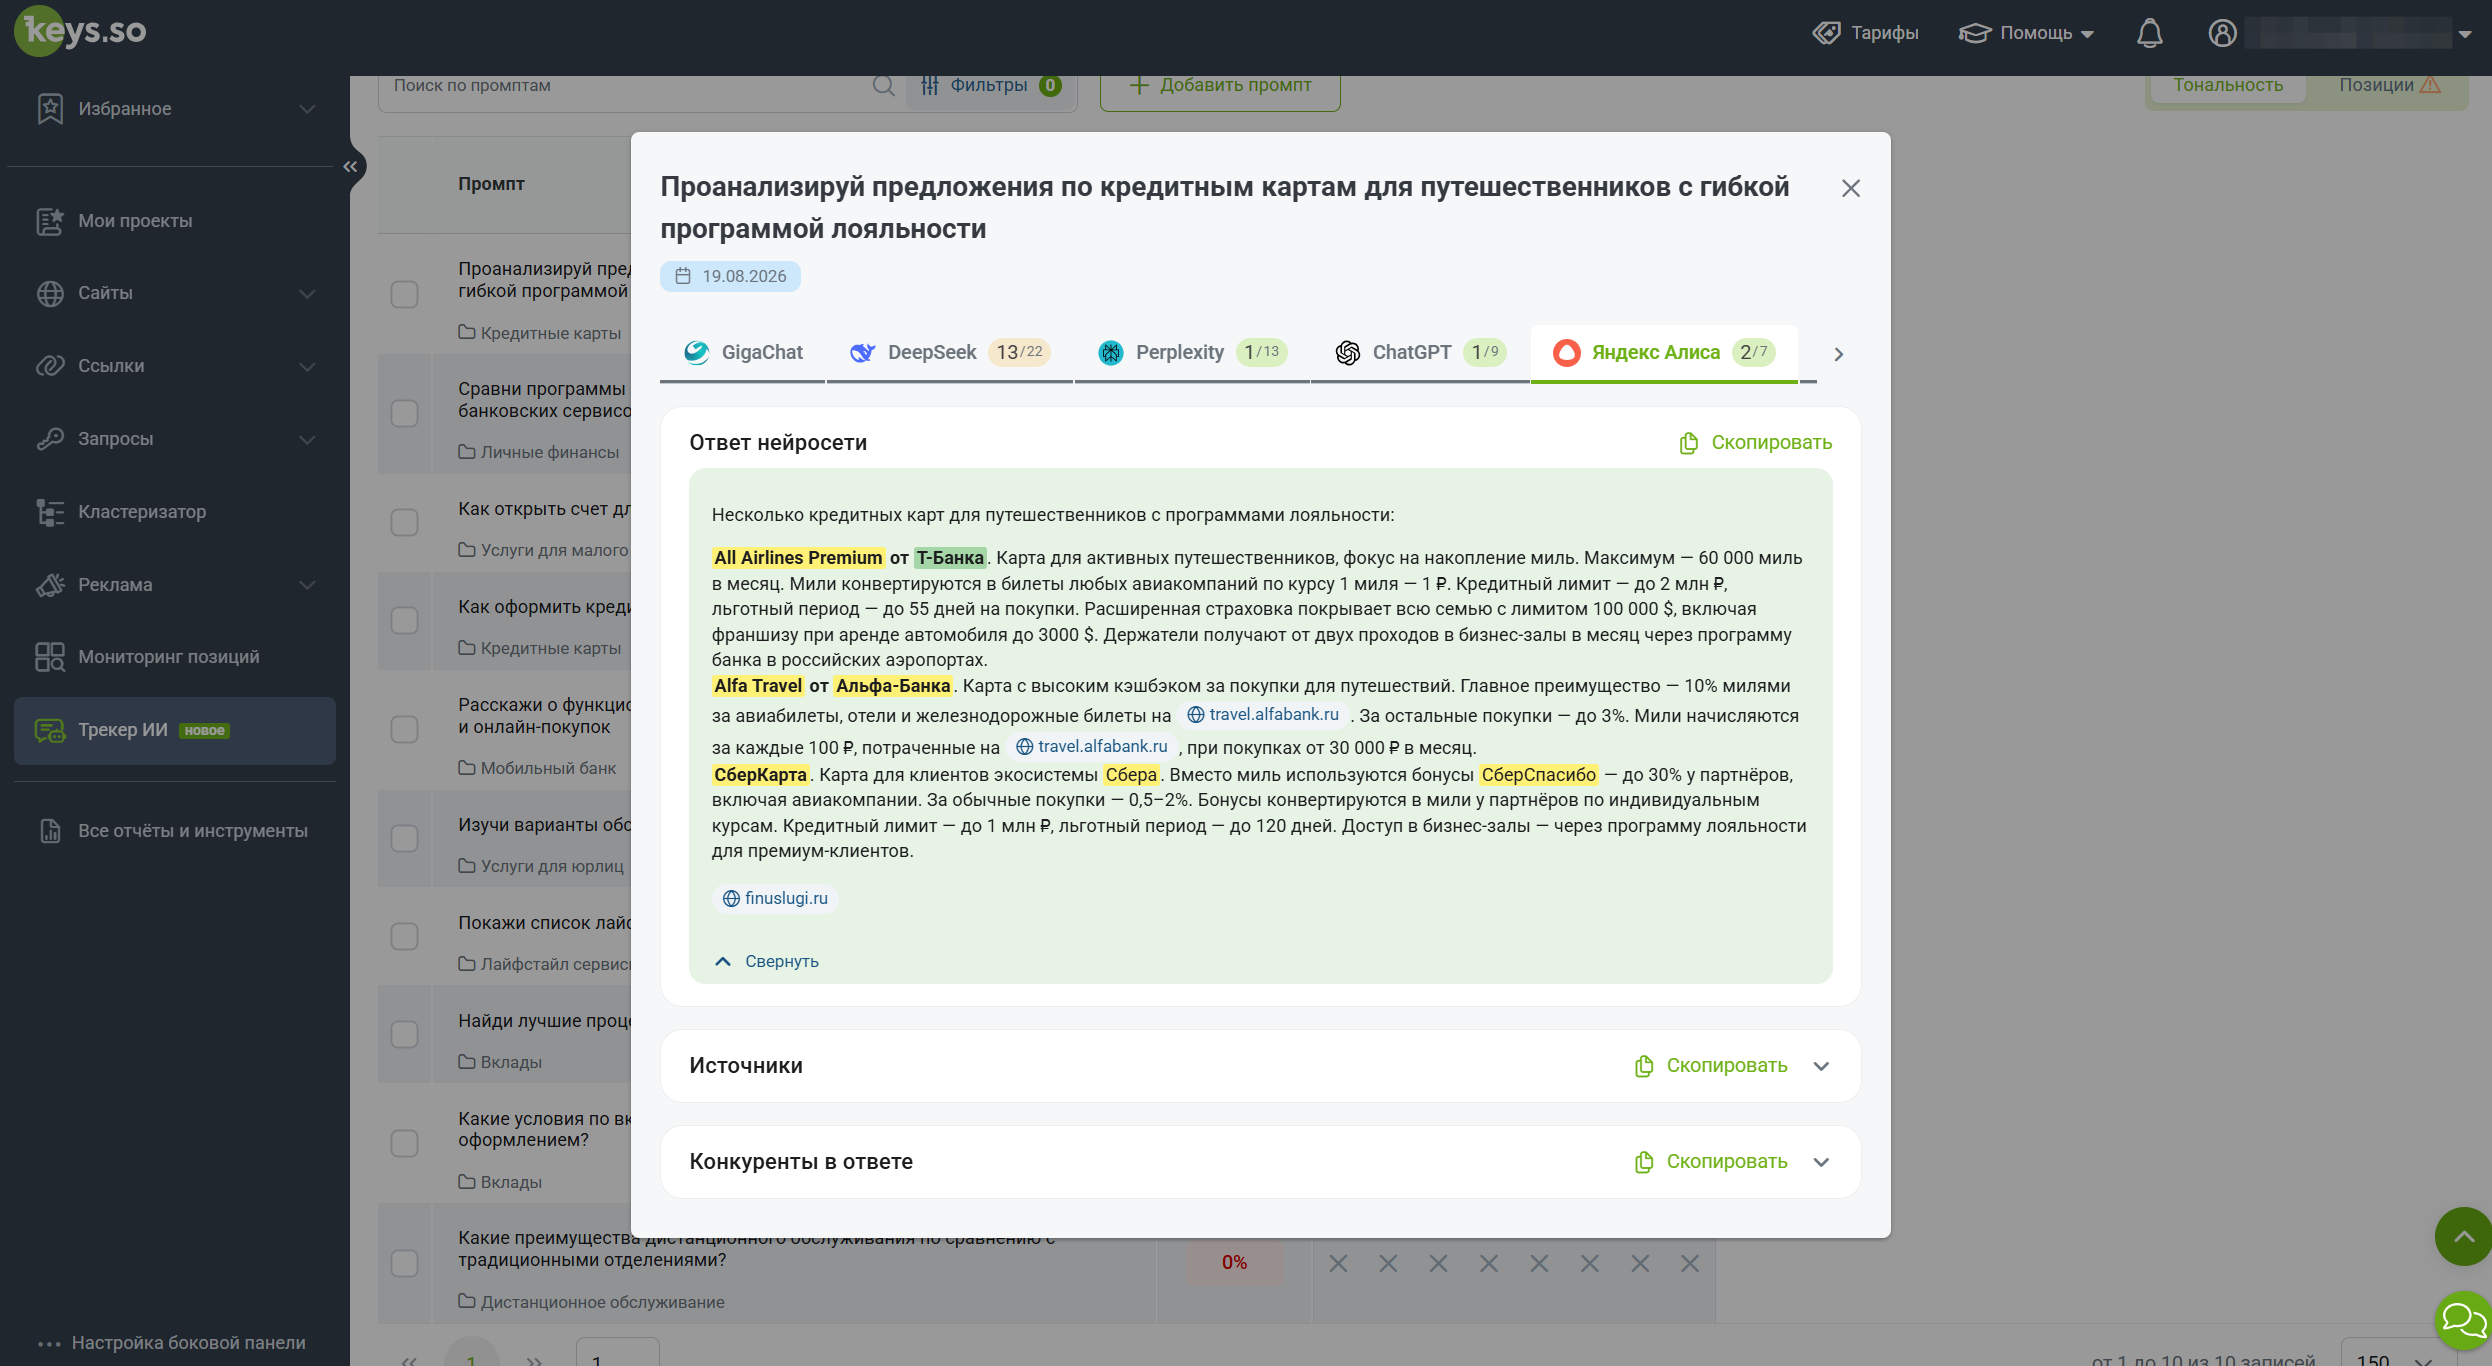Open Все отчёты и инструменты

pyautogui.click(x=175, y=831)
